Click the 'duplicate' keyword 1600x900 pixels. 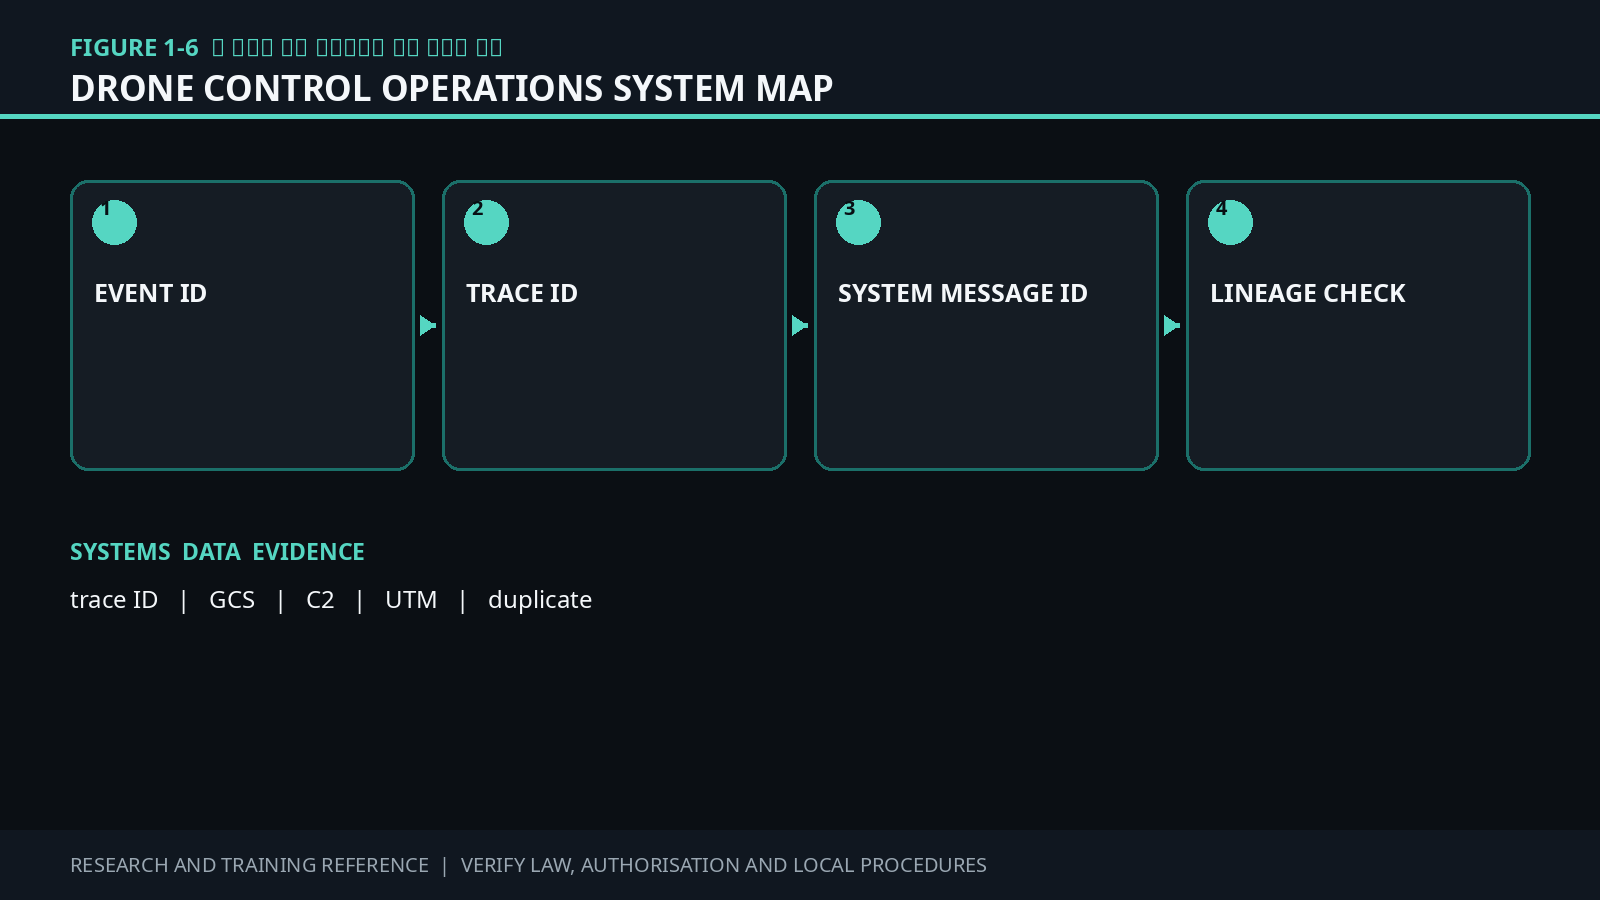540,599
